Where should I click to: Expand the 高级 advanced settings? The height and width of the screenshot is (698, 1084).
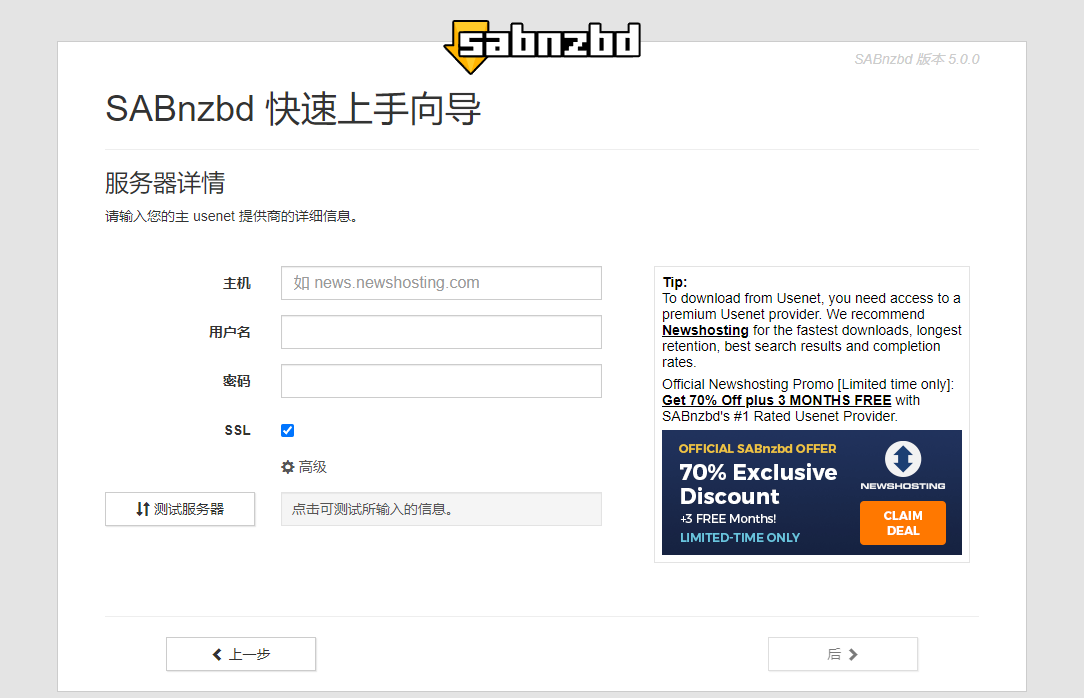303,467
